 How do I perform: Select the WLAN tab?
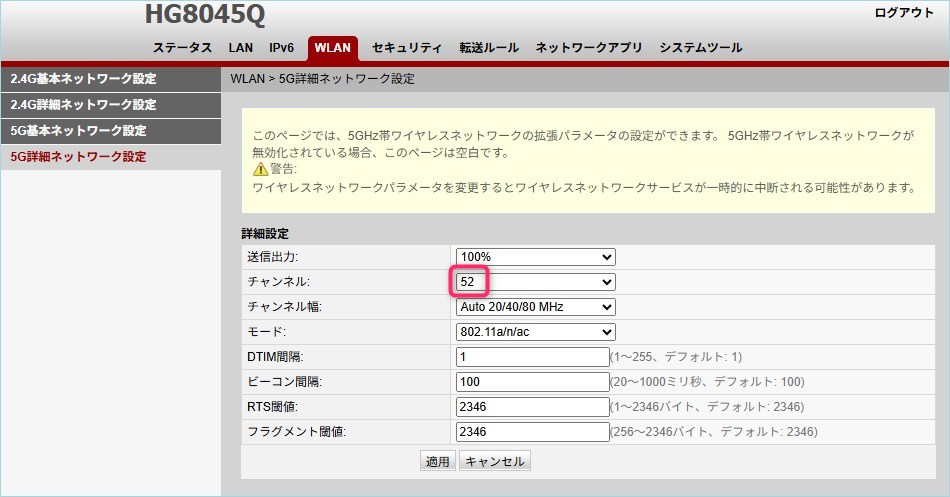[333, 48]
